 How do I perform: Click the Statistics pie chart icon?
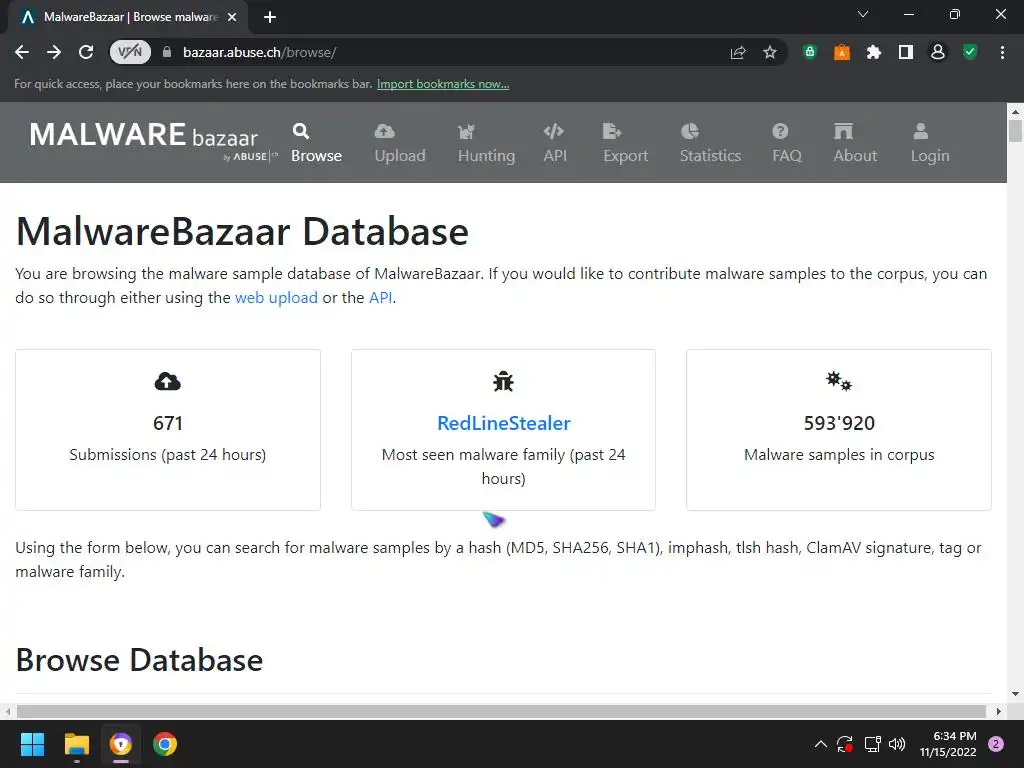click(690, 131)
